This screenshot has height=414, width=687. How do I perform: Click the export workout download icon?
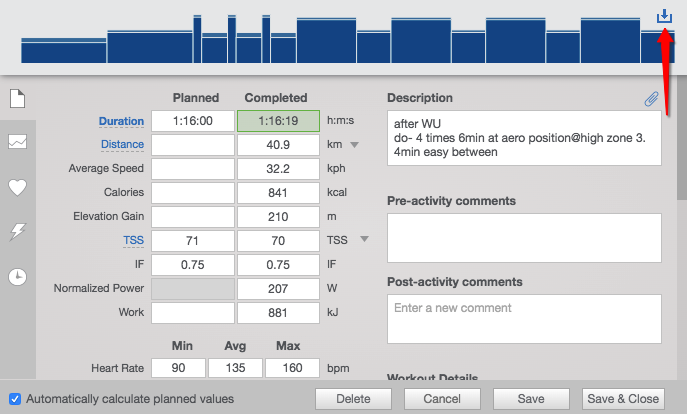[664, 16]
